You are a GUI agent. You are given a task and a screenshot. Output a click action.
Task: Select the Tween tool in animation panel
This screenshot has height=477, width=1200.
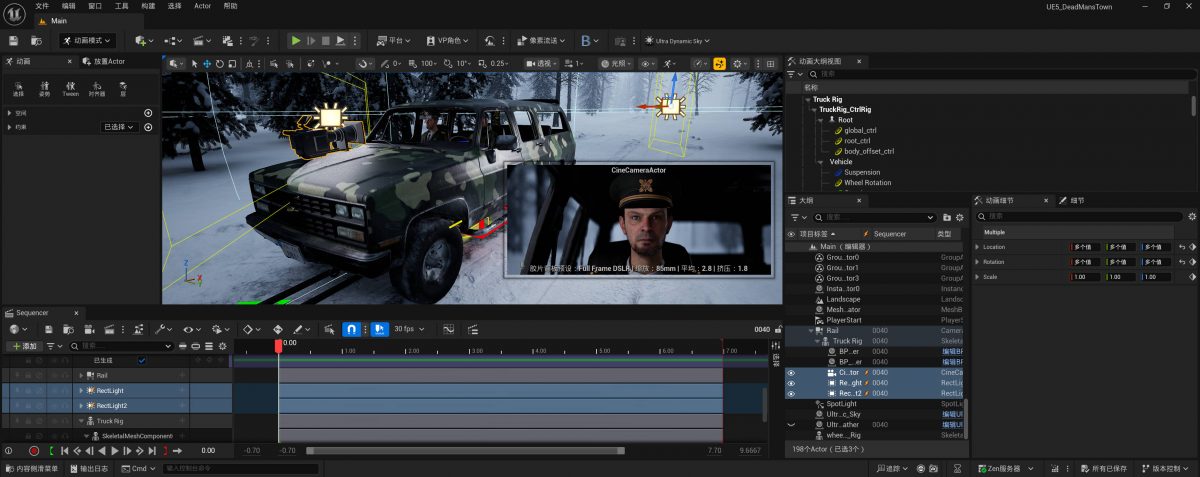coord(71,88)
